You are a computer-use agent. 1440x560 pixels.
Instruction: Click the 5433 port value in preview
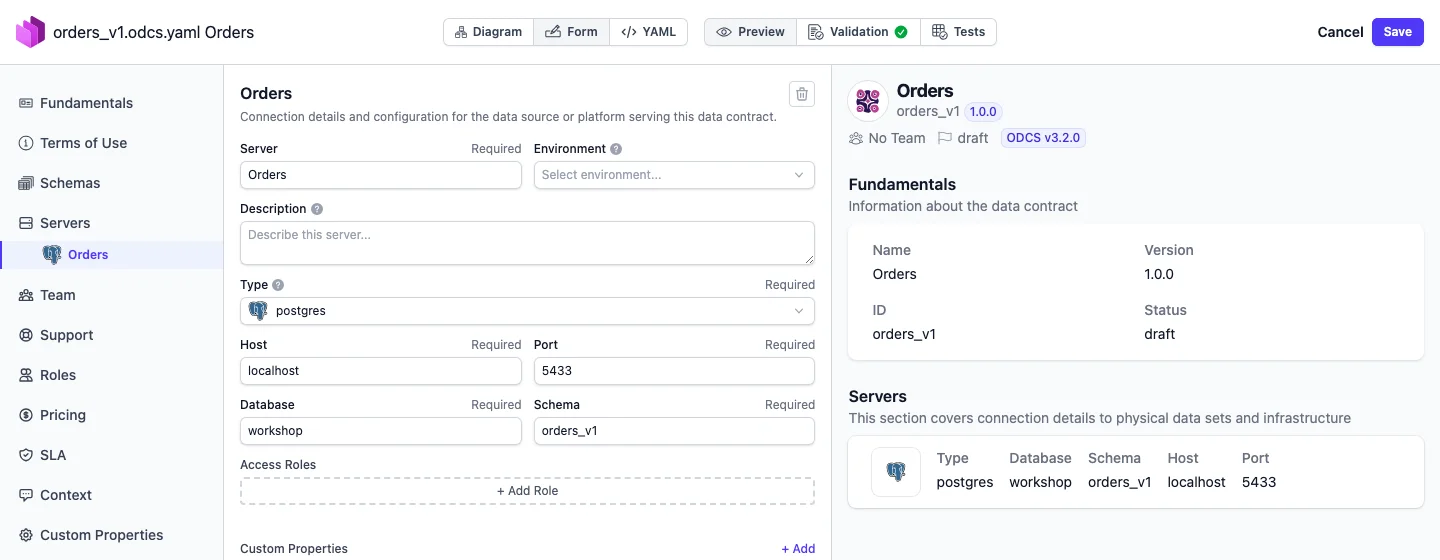click(1259, 482)
